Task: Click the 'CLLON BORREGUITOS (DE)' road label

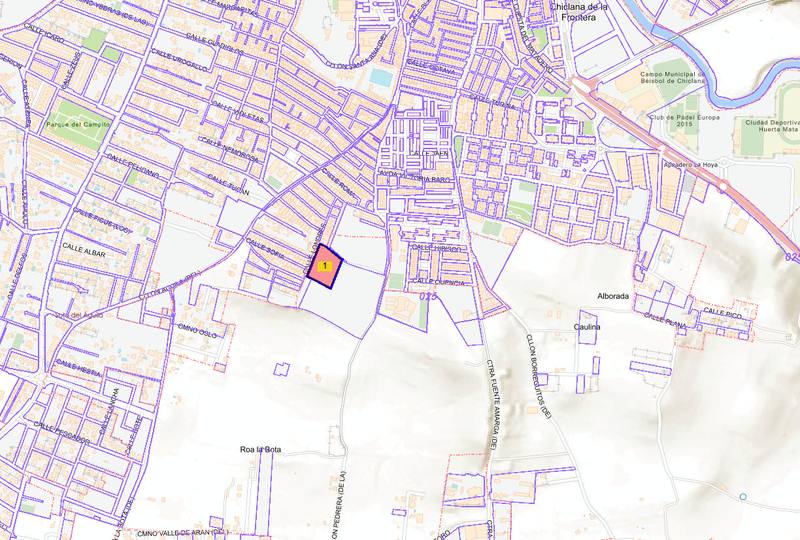Action: 539,376
